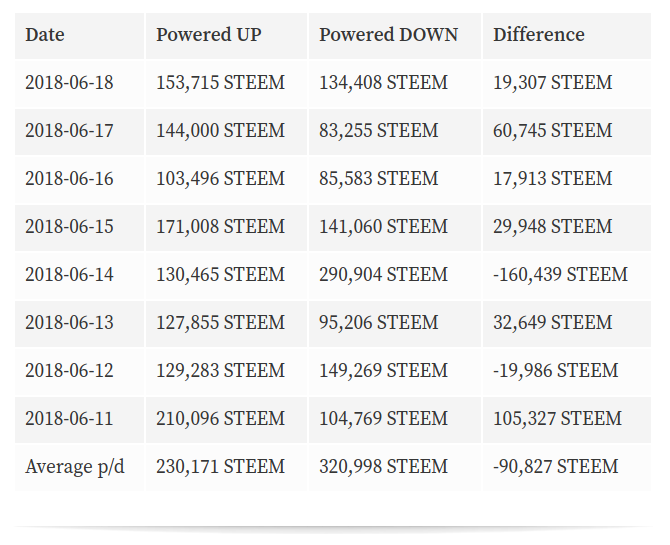Click the -19,986 STEEM difference cell
670x545 pixels.
click(x=567, y=371)
